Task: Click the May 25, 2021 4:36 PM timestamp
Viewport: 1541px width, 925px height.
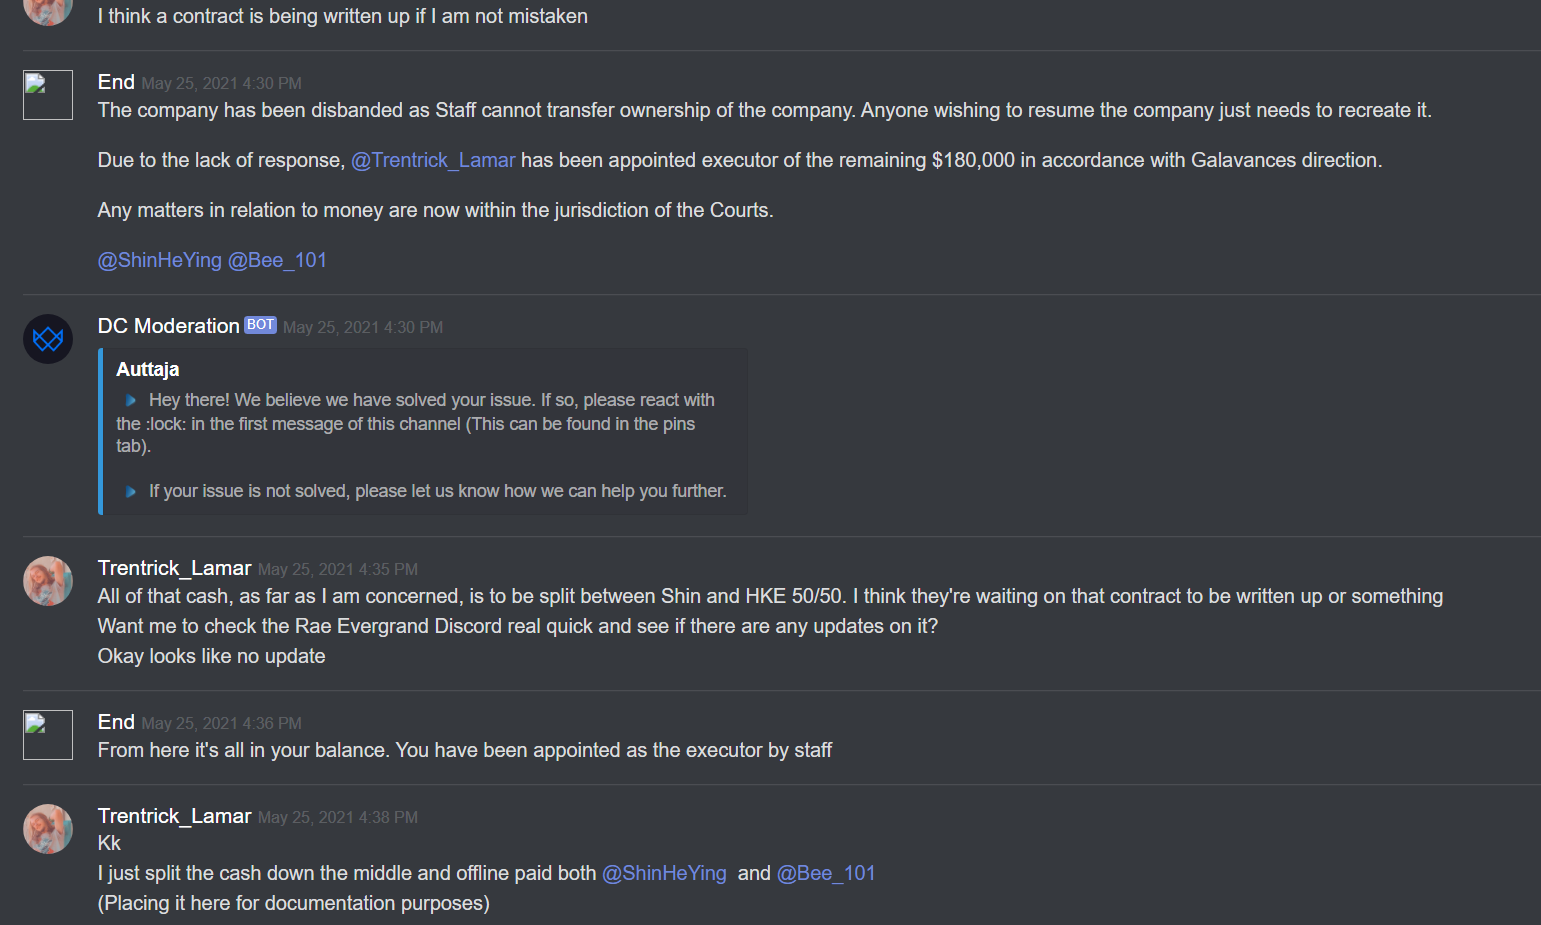Action: (222, 723)
